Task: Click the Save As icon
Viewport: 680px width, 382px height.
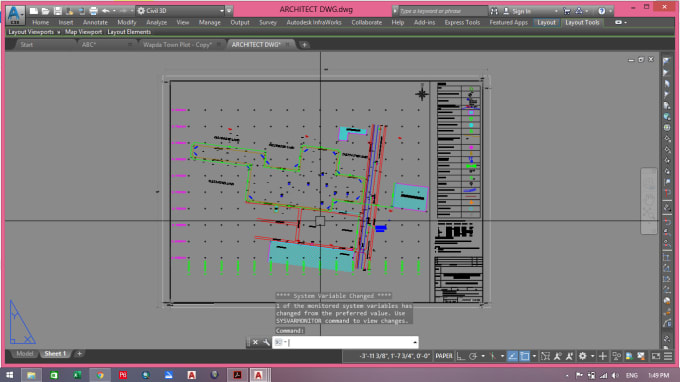Action: [x=69, y=11]
